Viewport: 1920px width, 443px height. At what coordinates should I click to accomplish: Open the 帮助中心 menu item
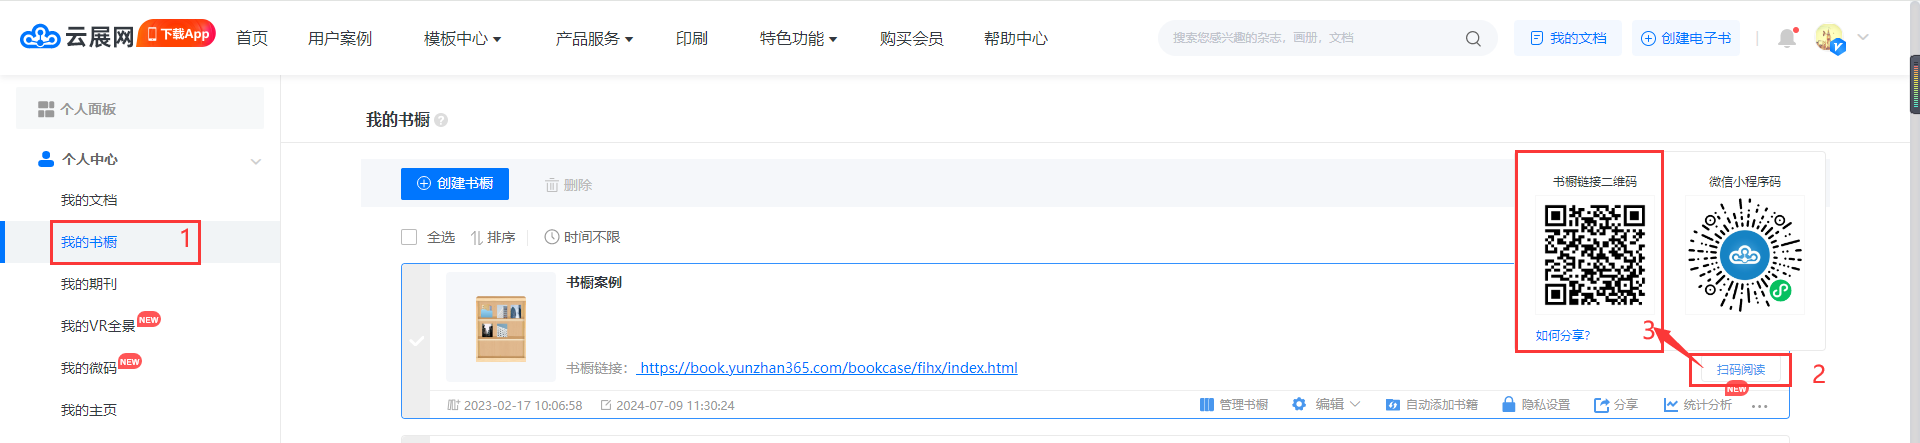pos(1016,38)
